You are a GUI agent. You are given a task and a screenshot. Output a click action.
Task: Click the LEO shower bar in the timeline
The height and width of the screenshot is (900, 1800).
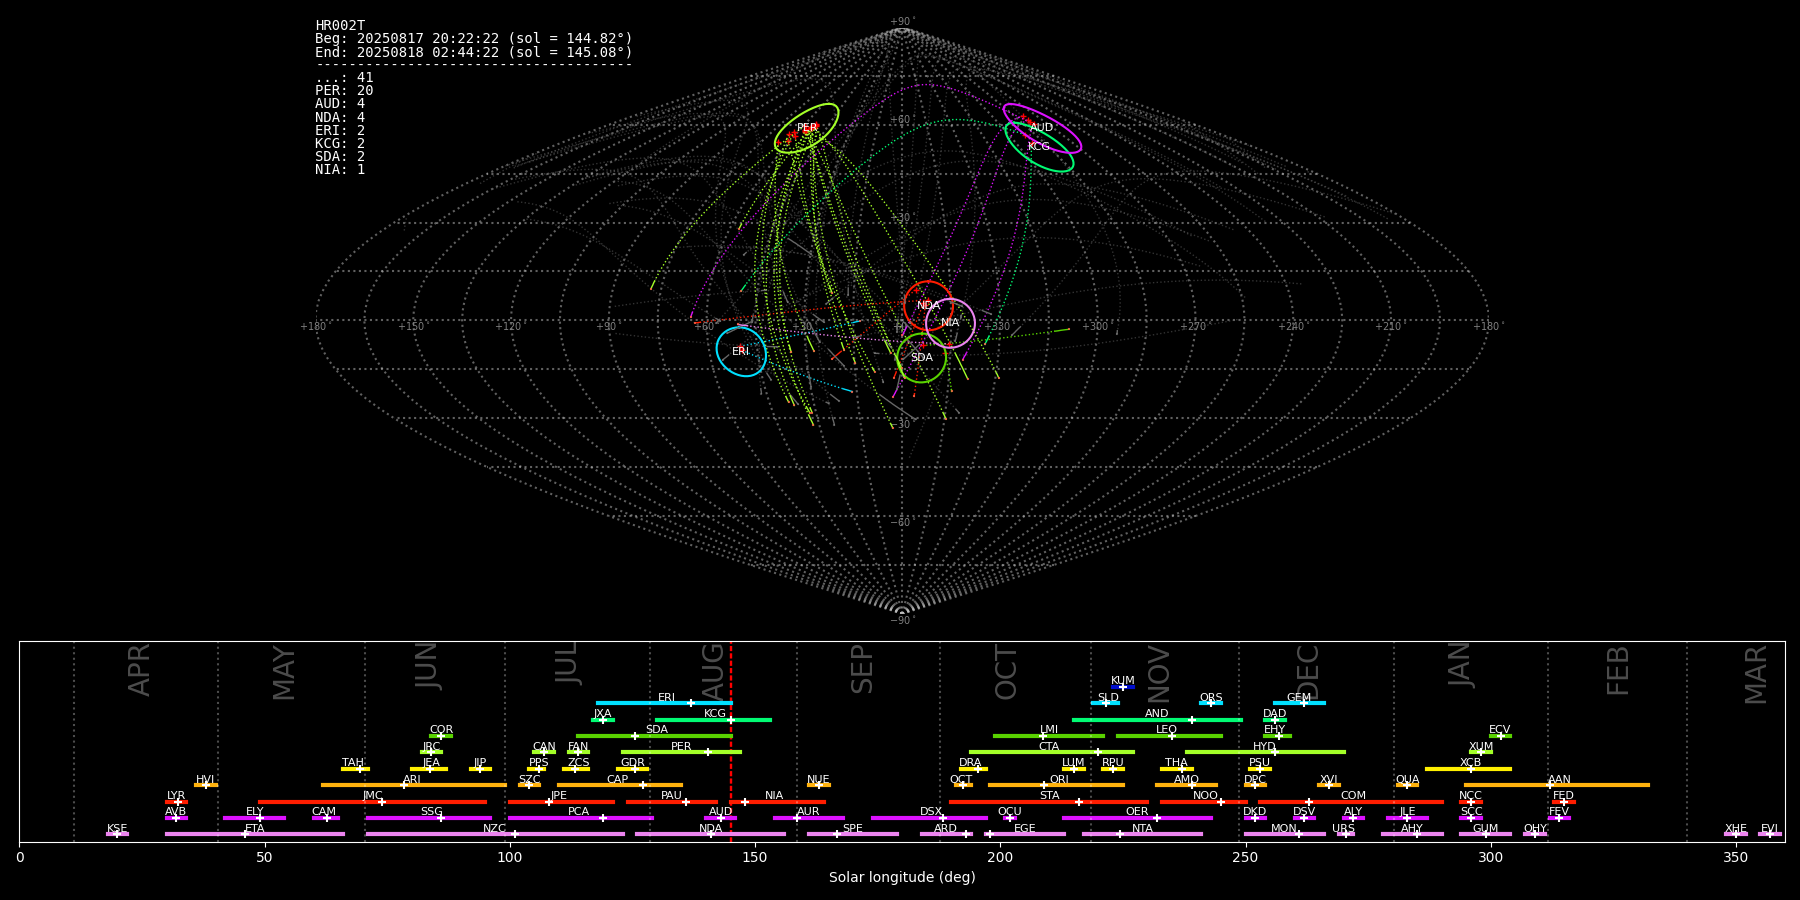[x=1169, y=736]
